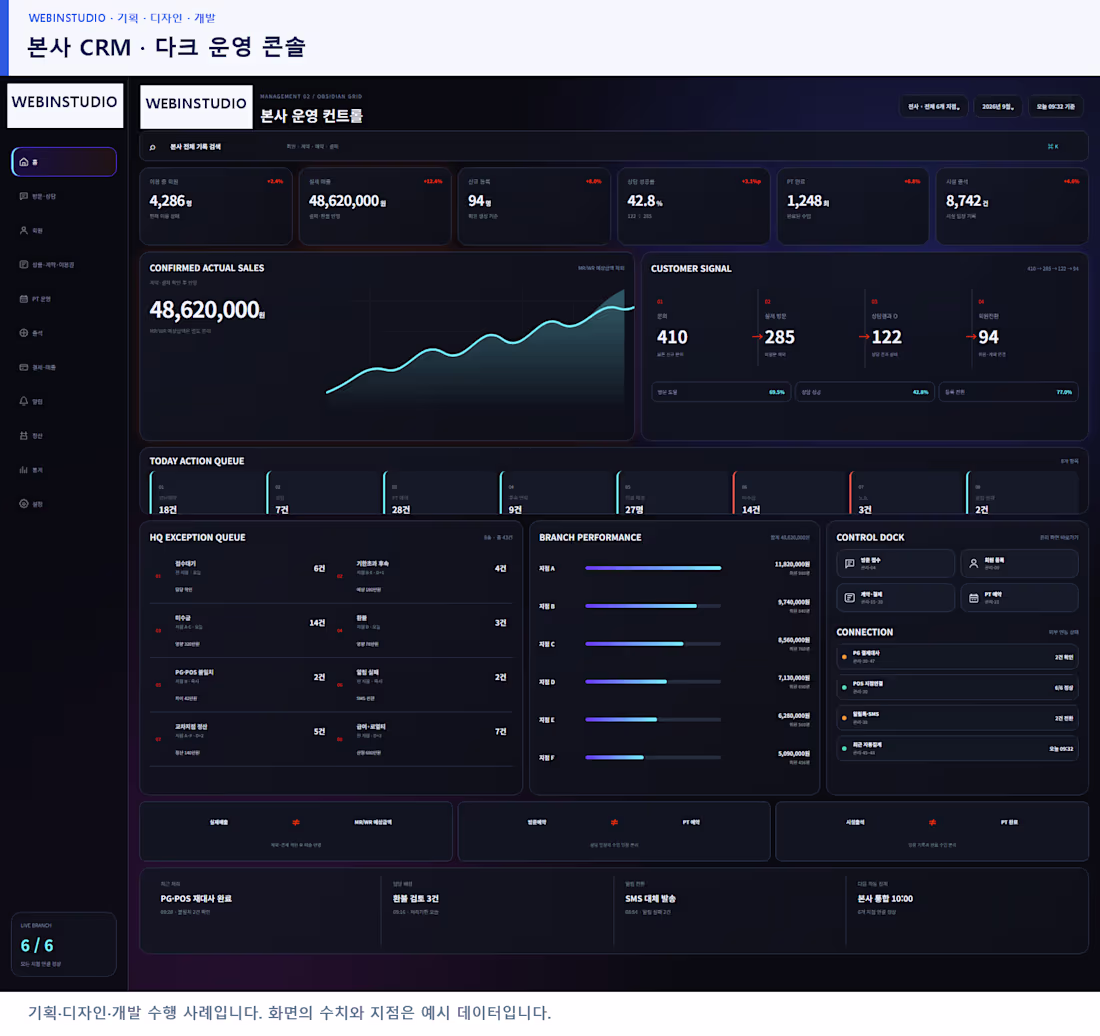
Task: Select the 1,248회 PT 완료 KPI card
Action: point(853,206)
